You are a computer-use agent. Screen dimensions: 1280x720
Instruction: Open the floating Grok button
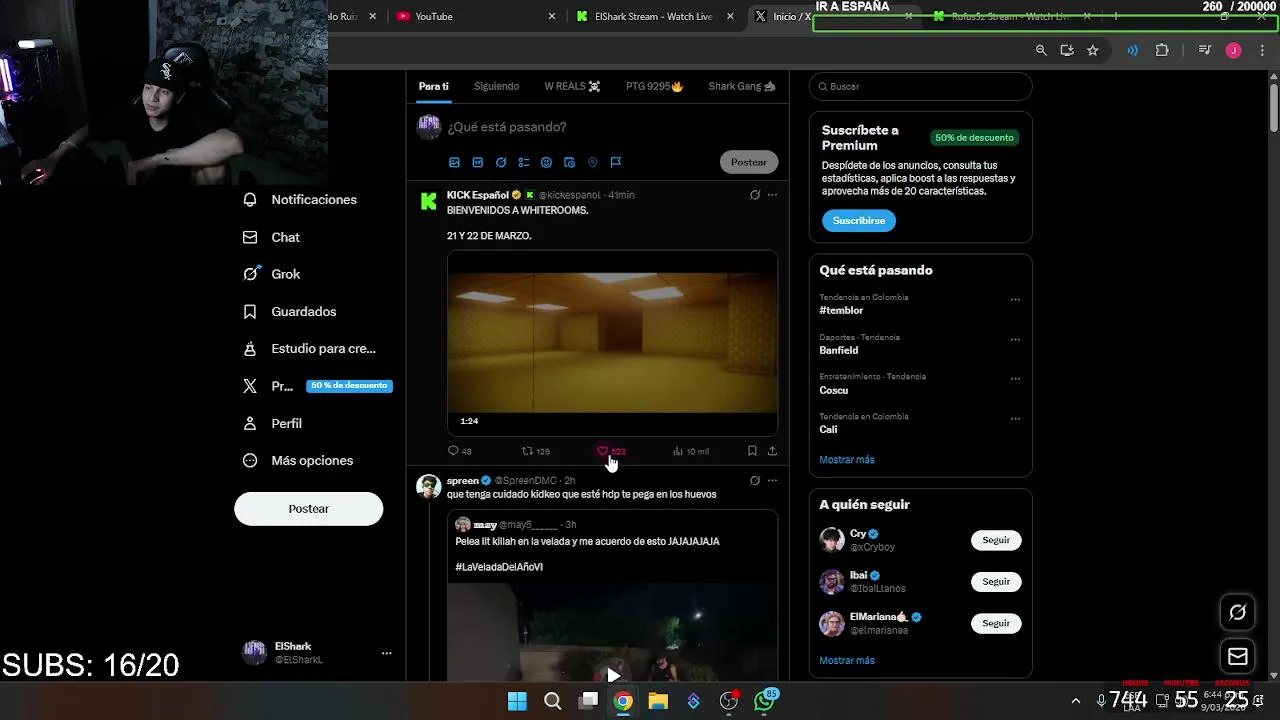coord(1238,612)
